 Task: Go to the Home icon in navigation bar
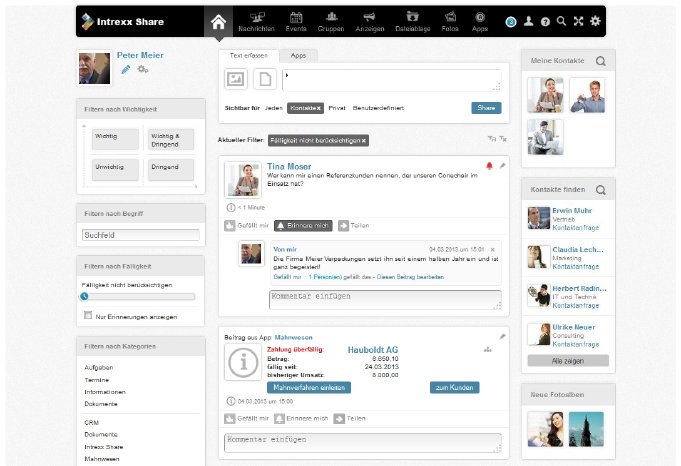coord(218,22)
